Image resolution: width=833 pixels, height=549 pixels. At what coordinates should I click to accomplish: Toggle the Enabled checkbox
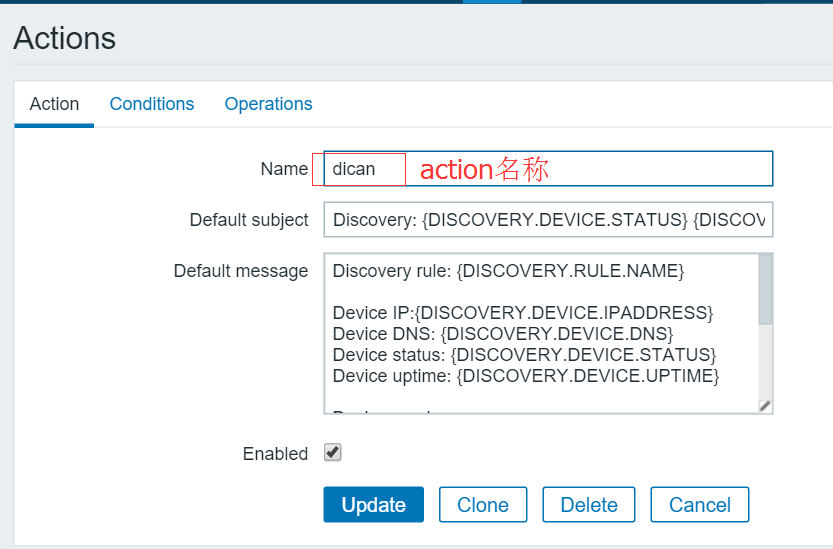(333, 453)
